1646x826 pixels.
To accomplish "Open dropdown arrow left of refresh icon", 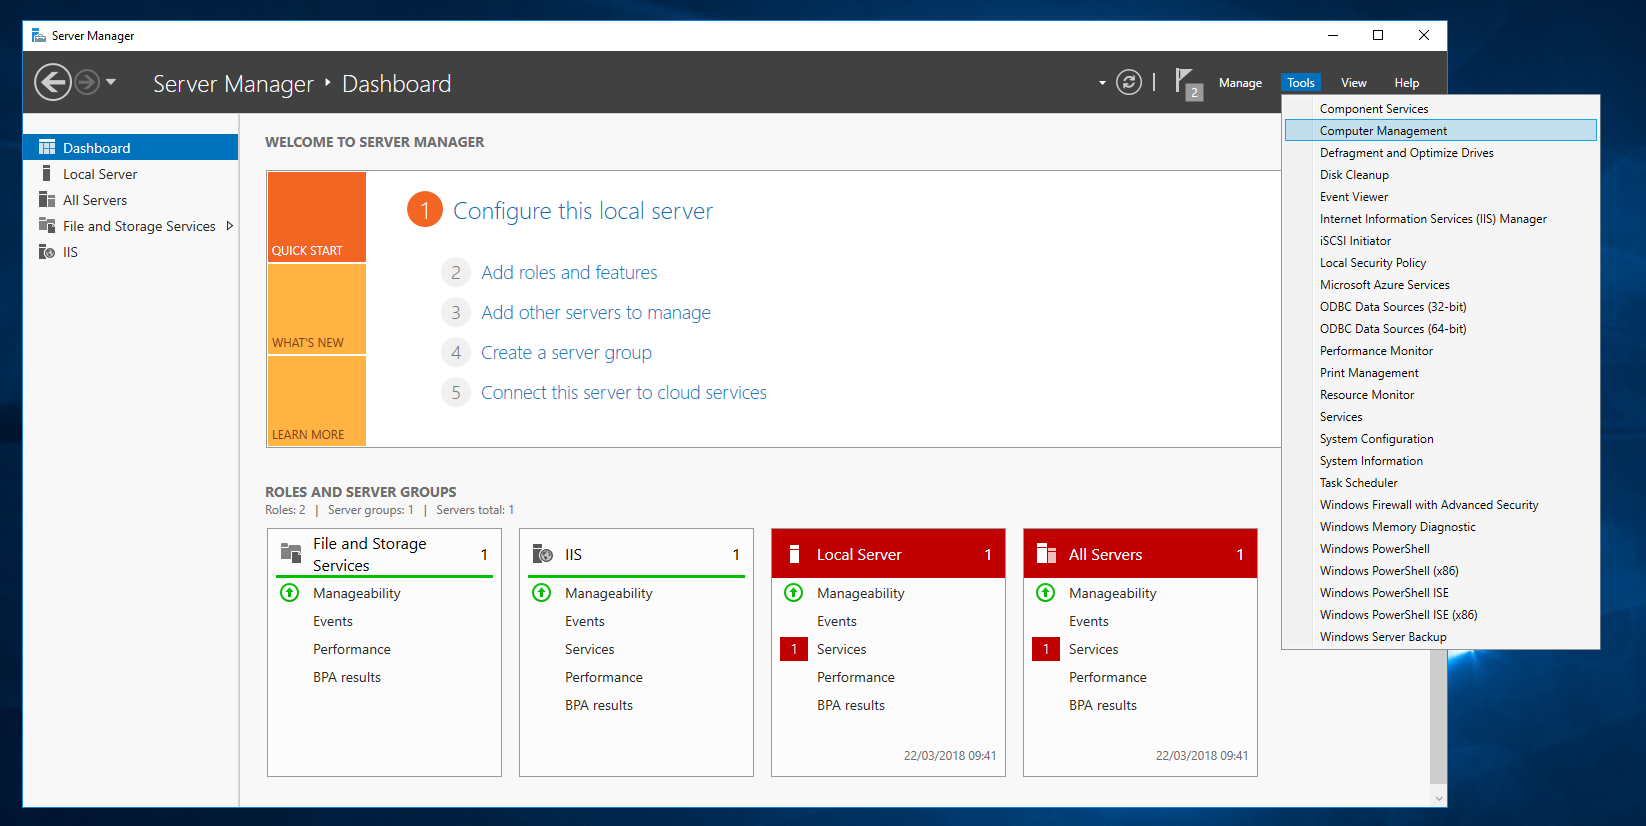I will coord(1102,83).
